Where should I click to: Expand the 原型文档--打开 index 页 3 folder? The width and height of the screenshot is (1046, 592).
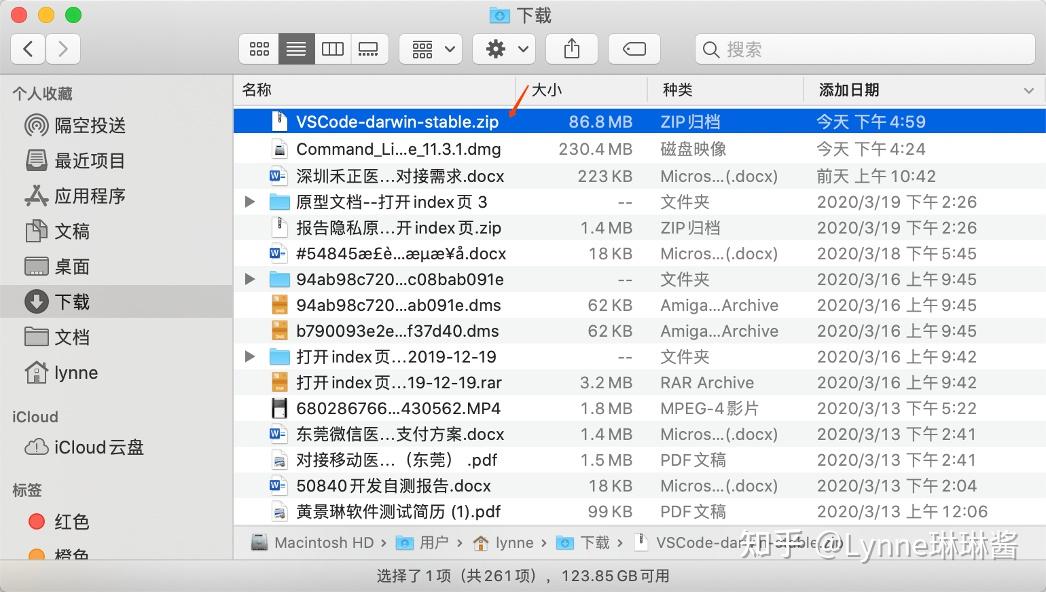[248, 201]
